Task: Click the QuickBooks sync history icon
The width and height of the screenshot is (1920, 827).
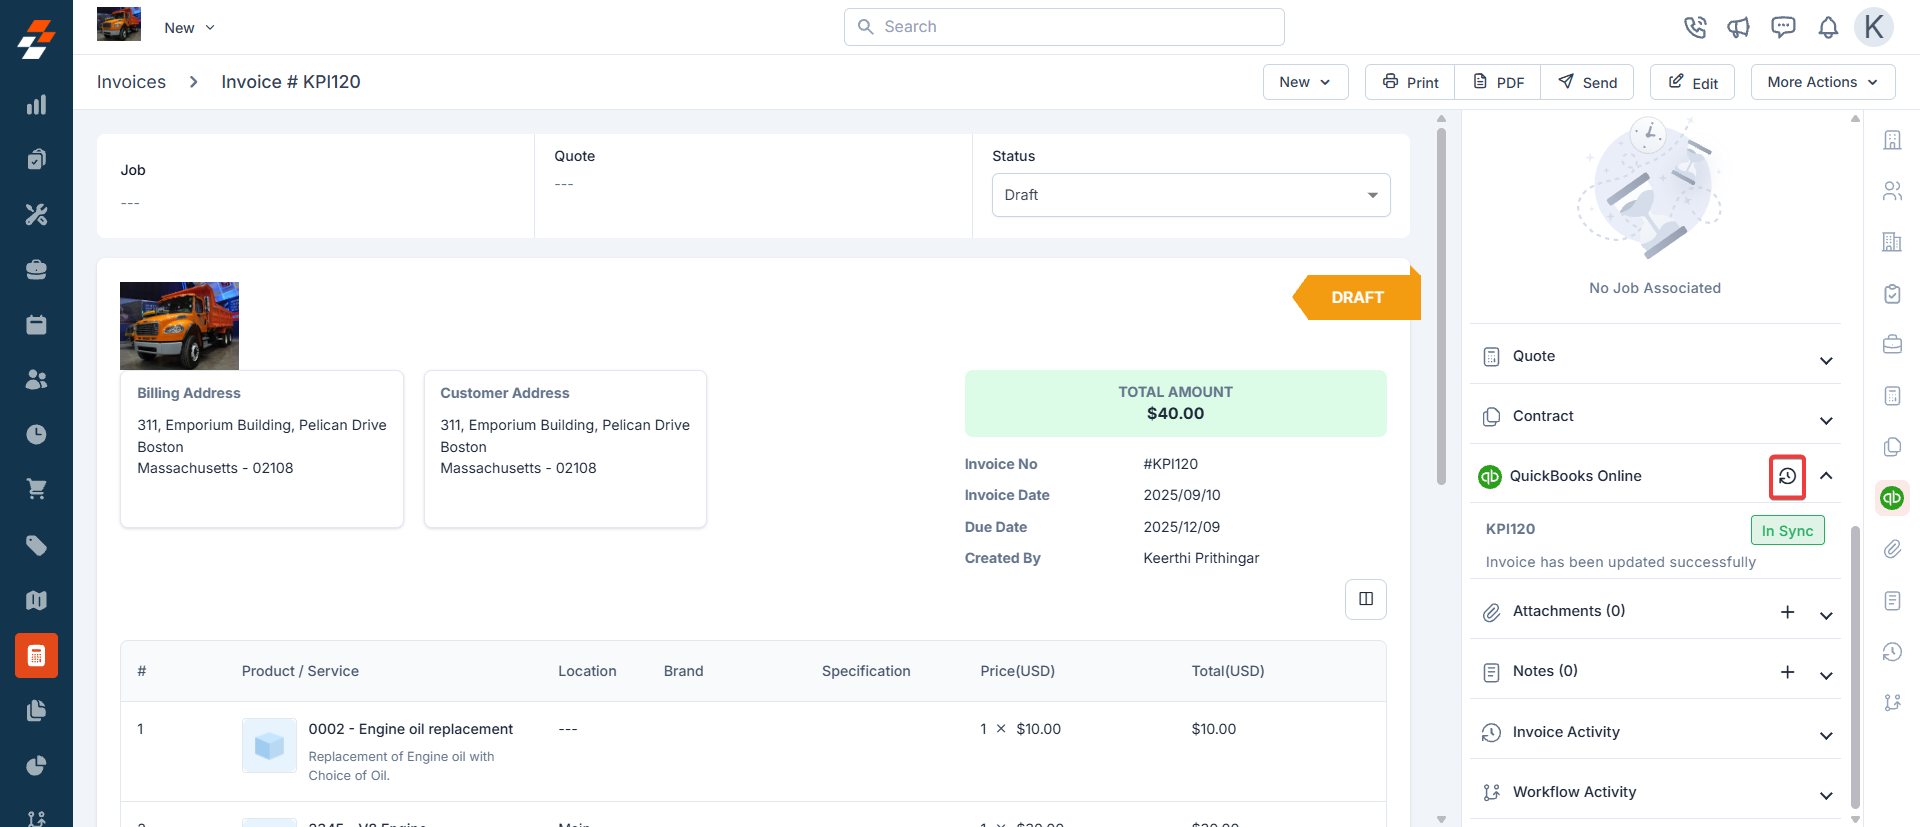Action: click(x=1787, y=477)
